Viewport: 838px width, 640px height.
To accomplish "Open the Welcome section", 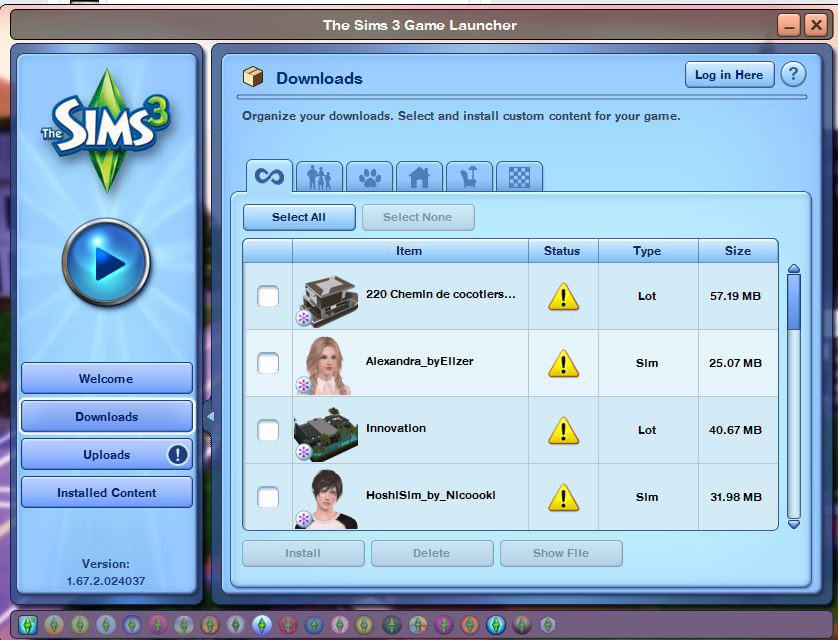I will coord(106,379).
